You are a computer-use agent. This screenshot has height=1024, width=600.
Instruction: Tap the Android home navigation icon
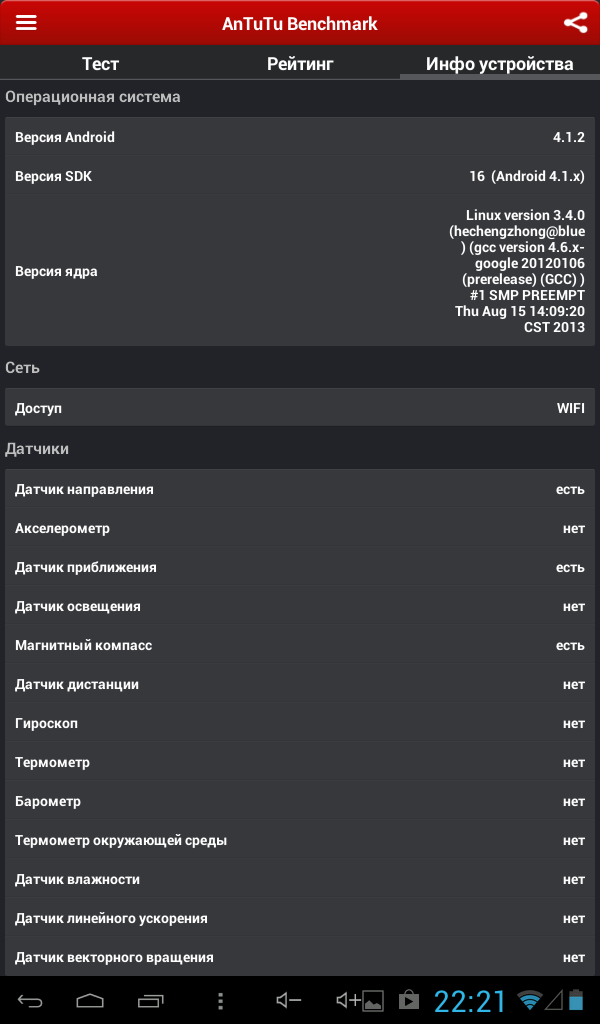click(90, 1000)
